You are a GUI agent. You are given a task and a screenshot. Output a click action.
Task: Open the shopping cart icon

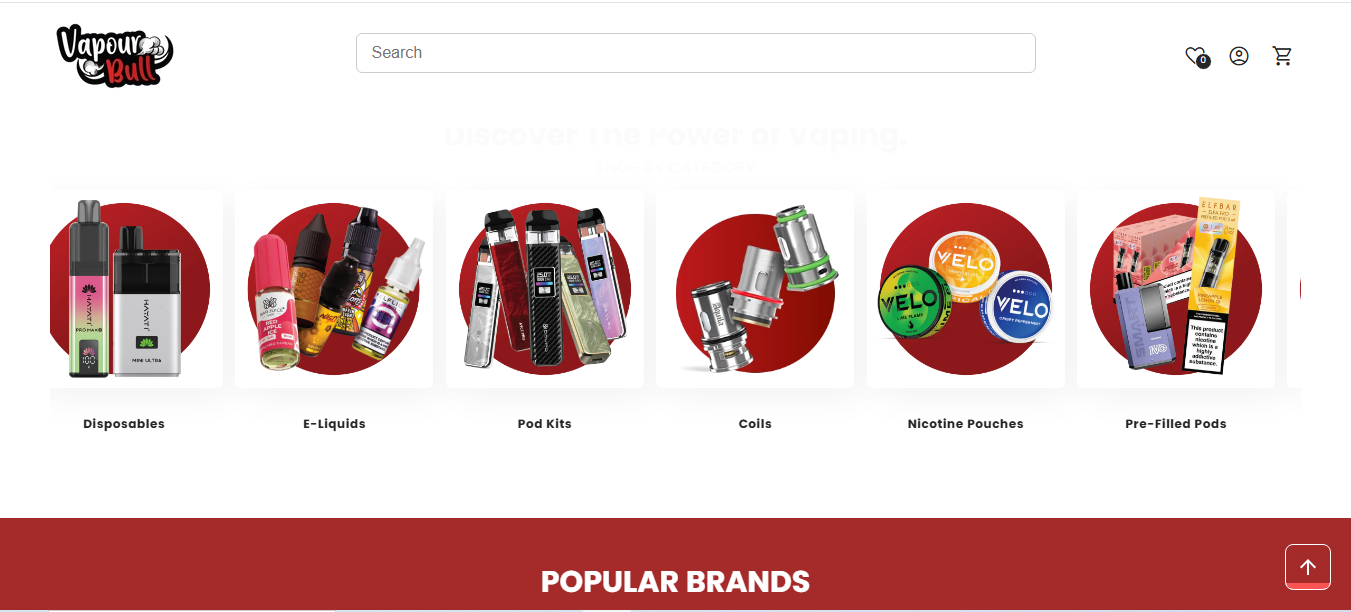(x=1282, y=56)
